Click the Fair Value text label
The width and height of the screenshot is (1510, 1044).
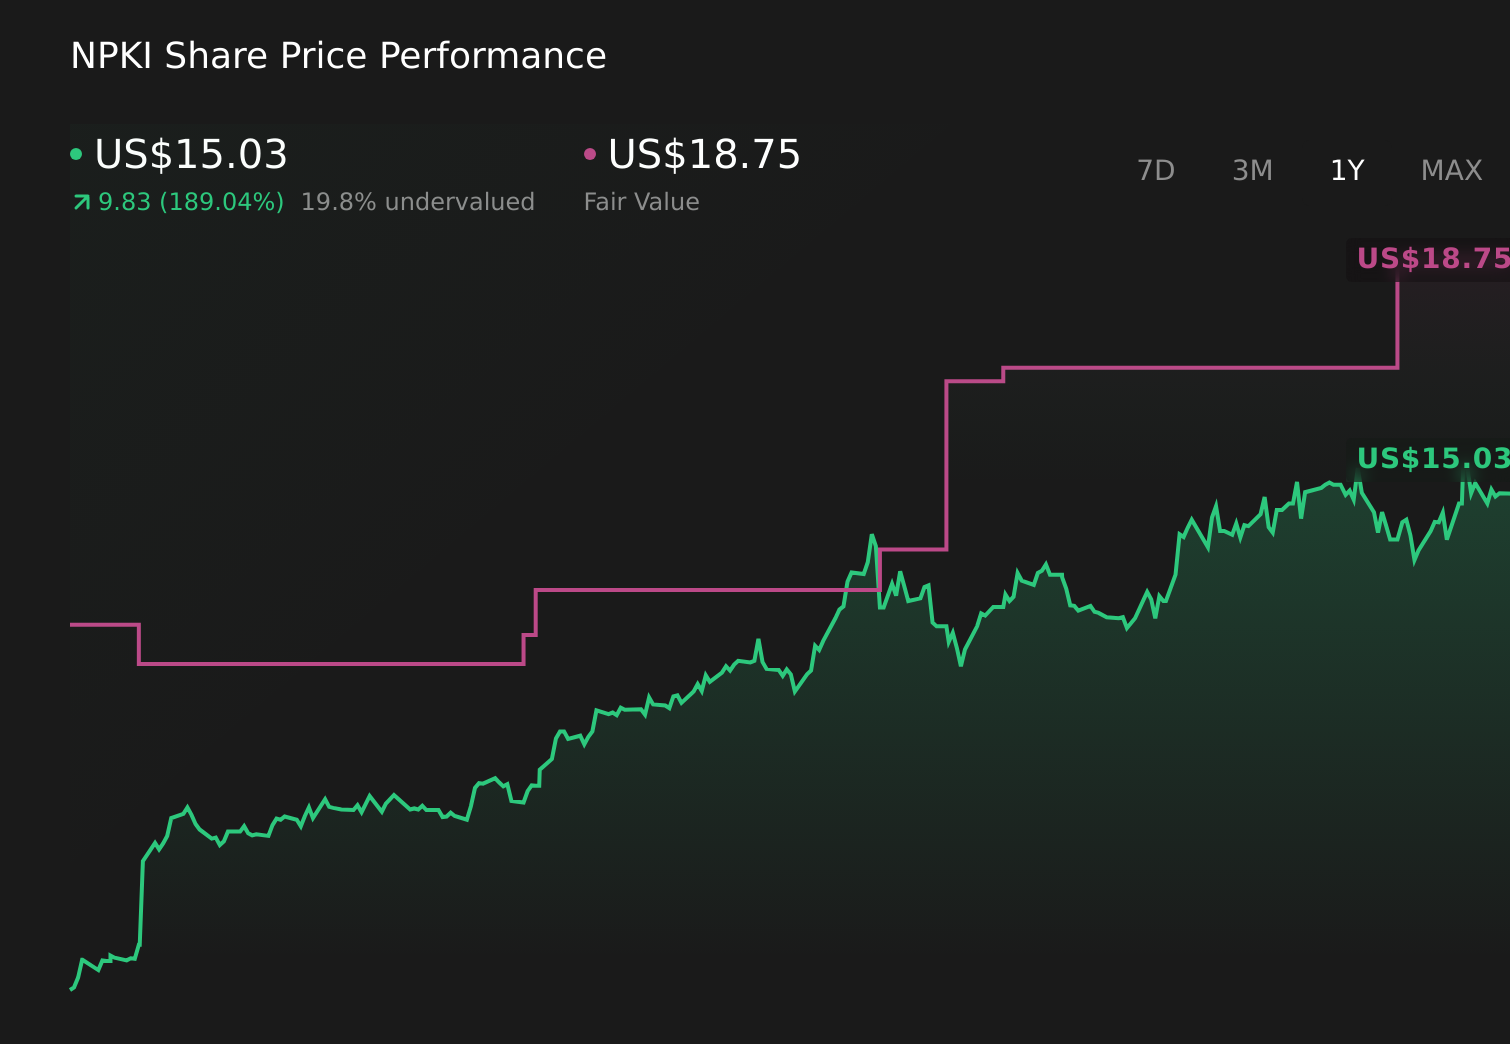(641, 201)
